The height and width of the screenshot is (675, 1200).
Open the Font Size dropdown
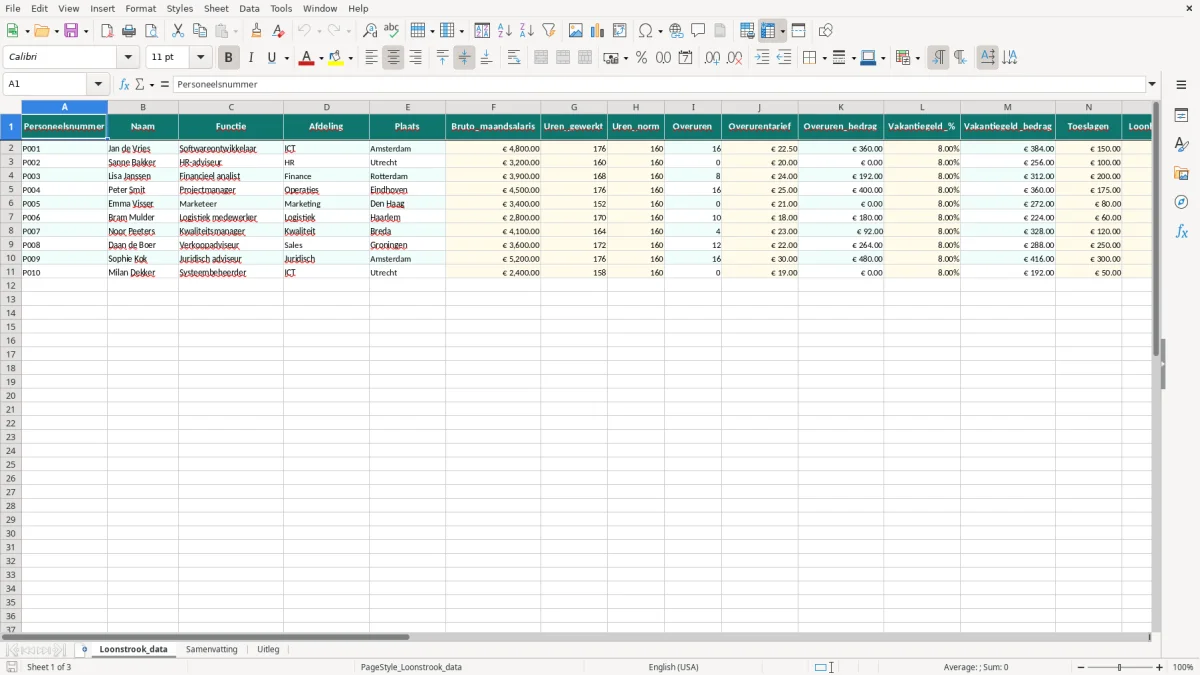[x=201, y=58]
